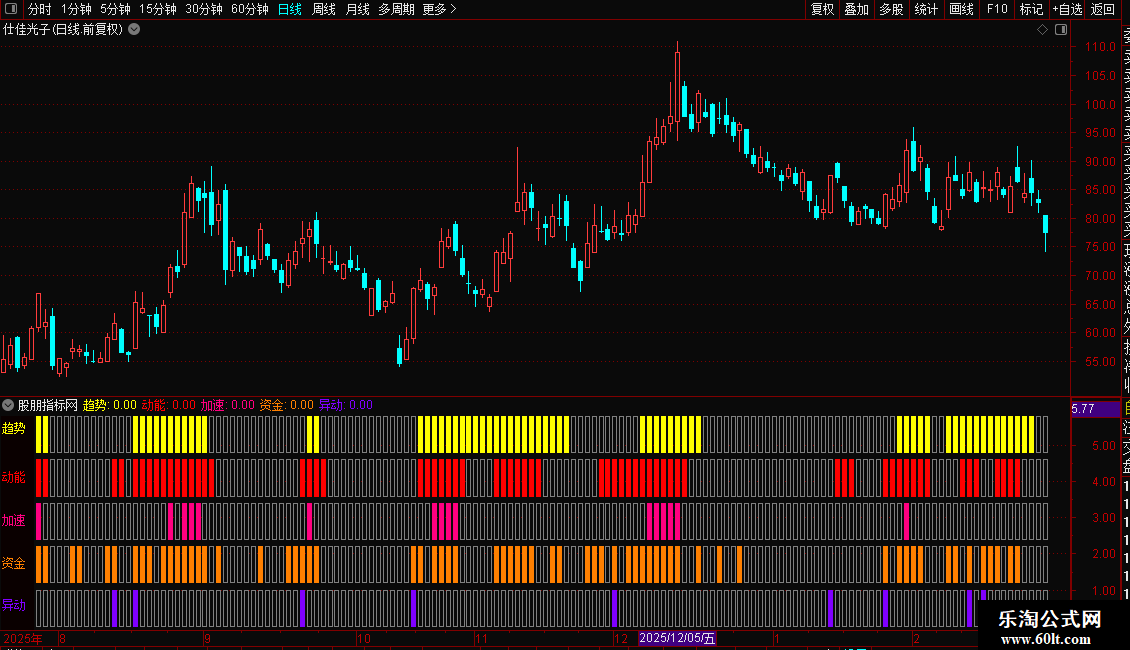Add stock via +自选 button
This screenshot has width=1130, height=650.
(x=1067, y=9)
